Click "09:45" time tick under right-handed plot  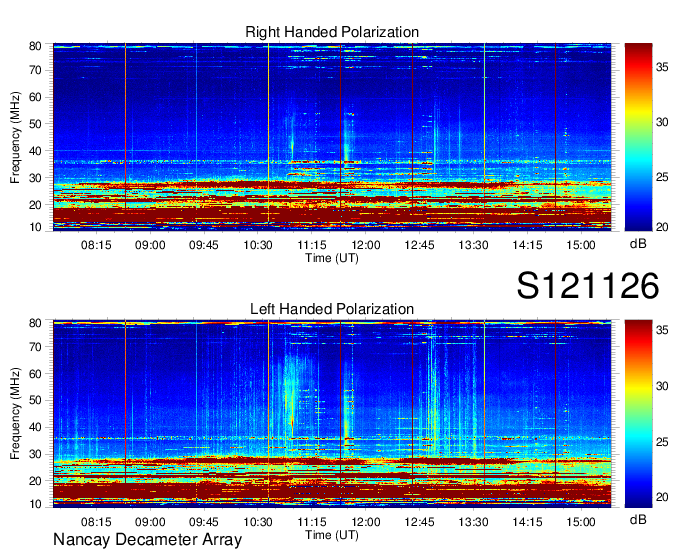click(x=204, y=245)
